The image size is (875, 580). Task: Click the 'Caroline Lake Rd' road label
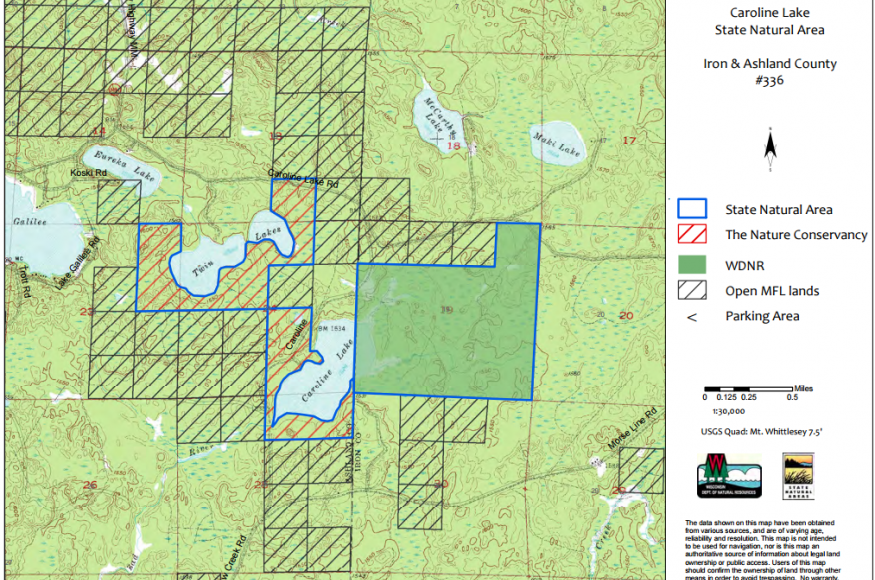point(303,178)
